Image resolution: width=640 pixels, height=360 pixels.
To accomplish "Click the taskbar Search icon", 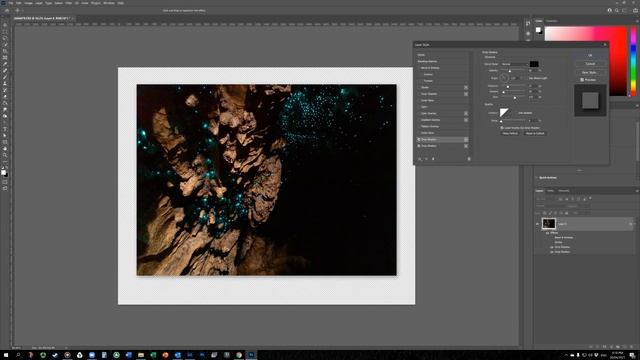I will click(18, 355).
